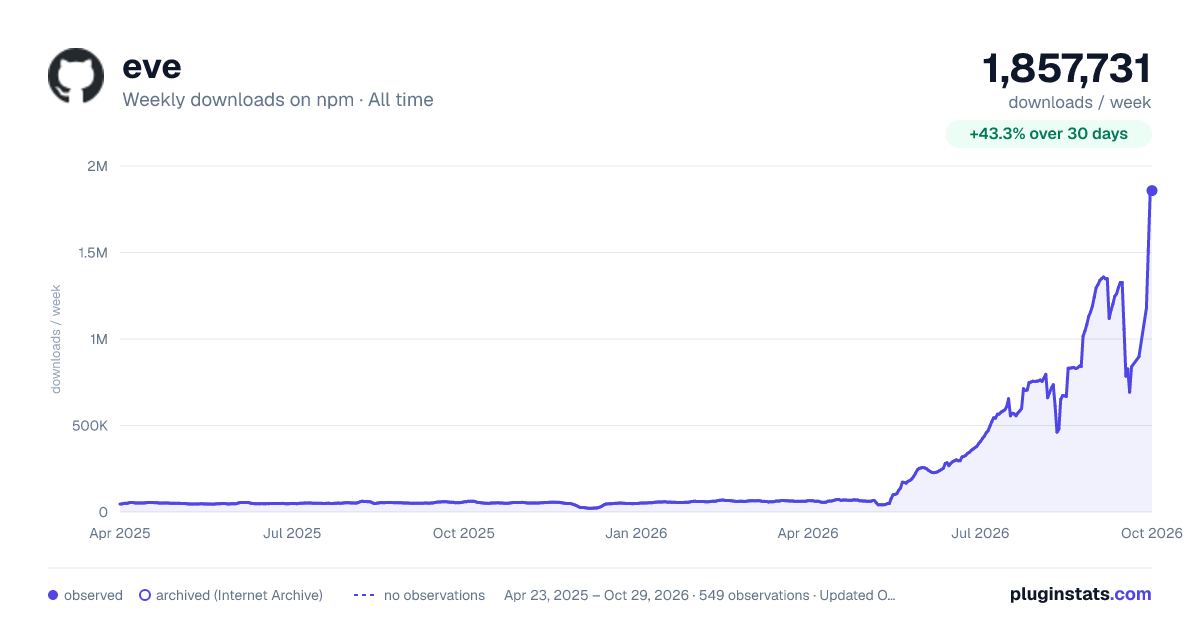
Task: Click the 'Jan 2026' x-axis label
Action: 637,533
